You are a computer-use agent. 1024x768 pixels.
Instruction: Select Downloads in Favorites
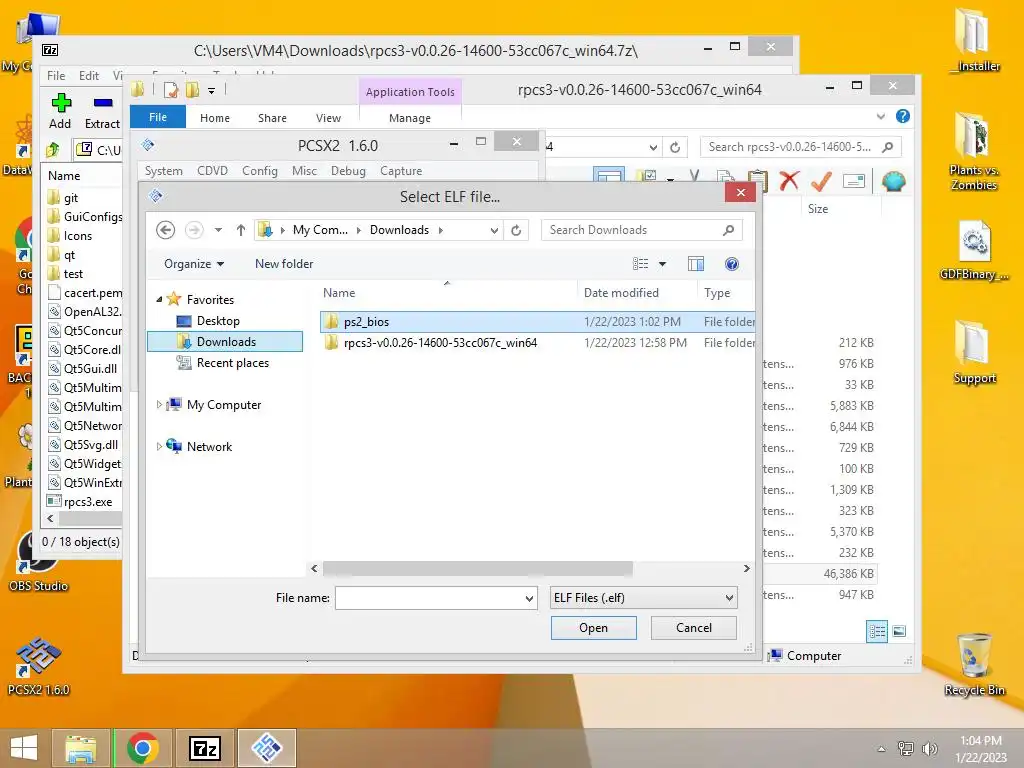point(225,342)
